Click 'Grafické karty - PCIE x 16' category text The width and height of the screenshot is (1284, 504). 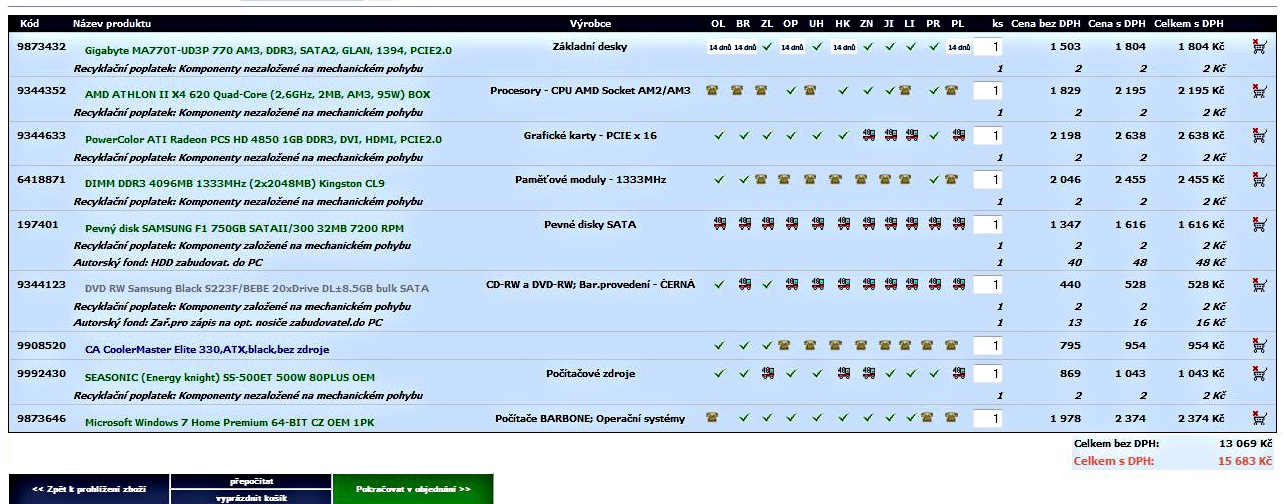[x=590, y=135]
